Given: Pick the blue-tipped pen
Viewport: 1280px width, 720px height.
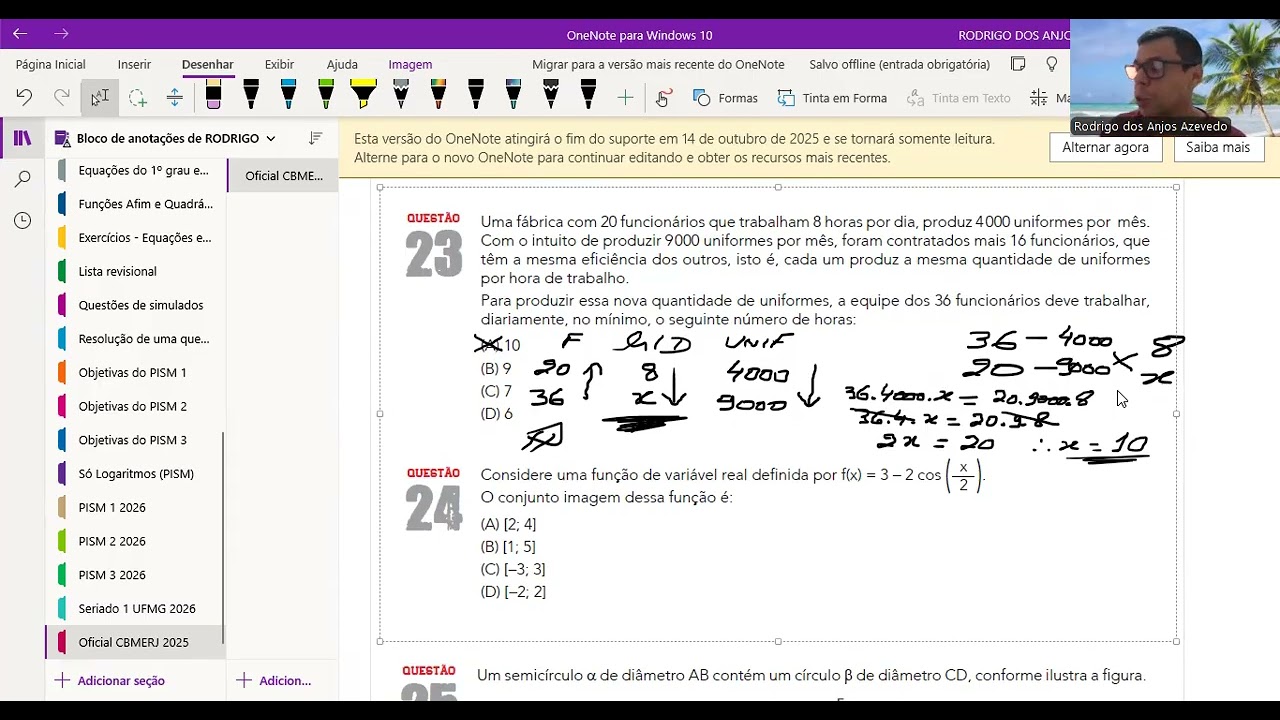Looking at the screenshot, I should tap(288, 95).
